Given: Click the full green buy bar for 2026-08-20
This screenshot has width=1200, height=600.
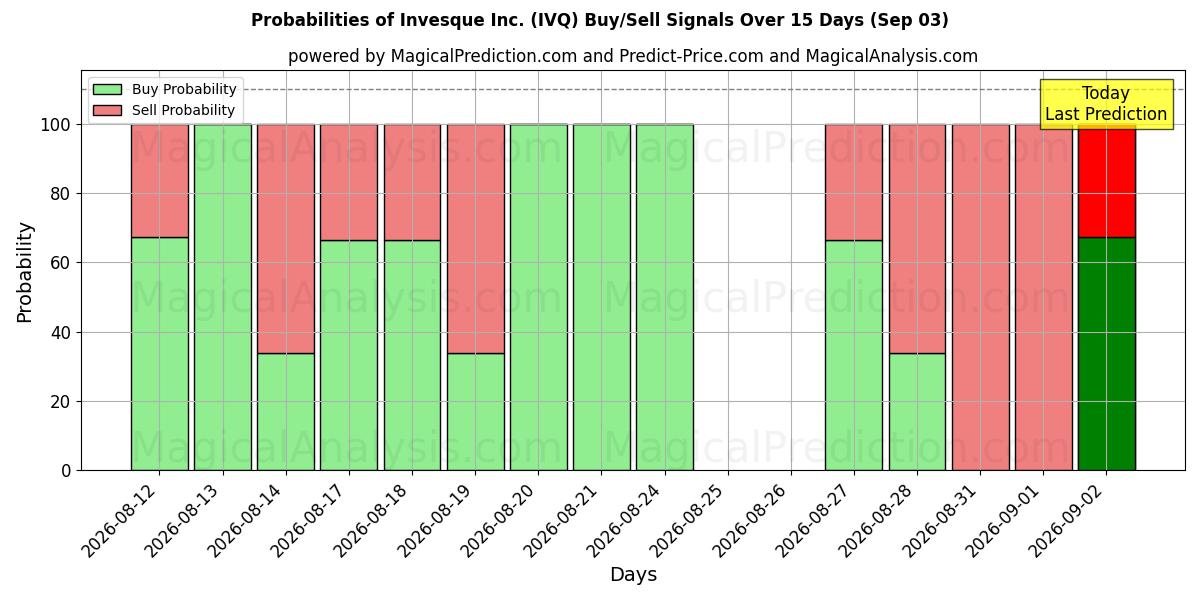Looking at the screenshot, I should coord(538,297).
